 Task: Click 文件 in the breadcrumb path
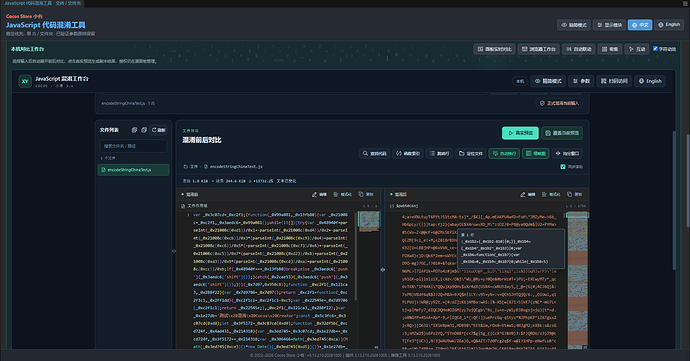click(194, 166)
